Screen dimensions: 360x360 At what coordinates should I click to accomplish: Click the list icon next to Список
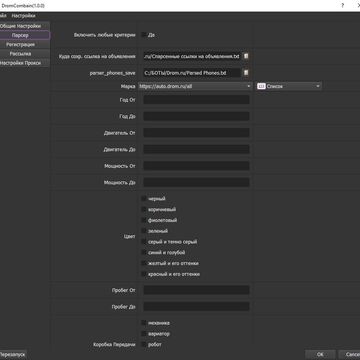[262, 86]
